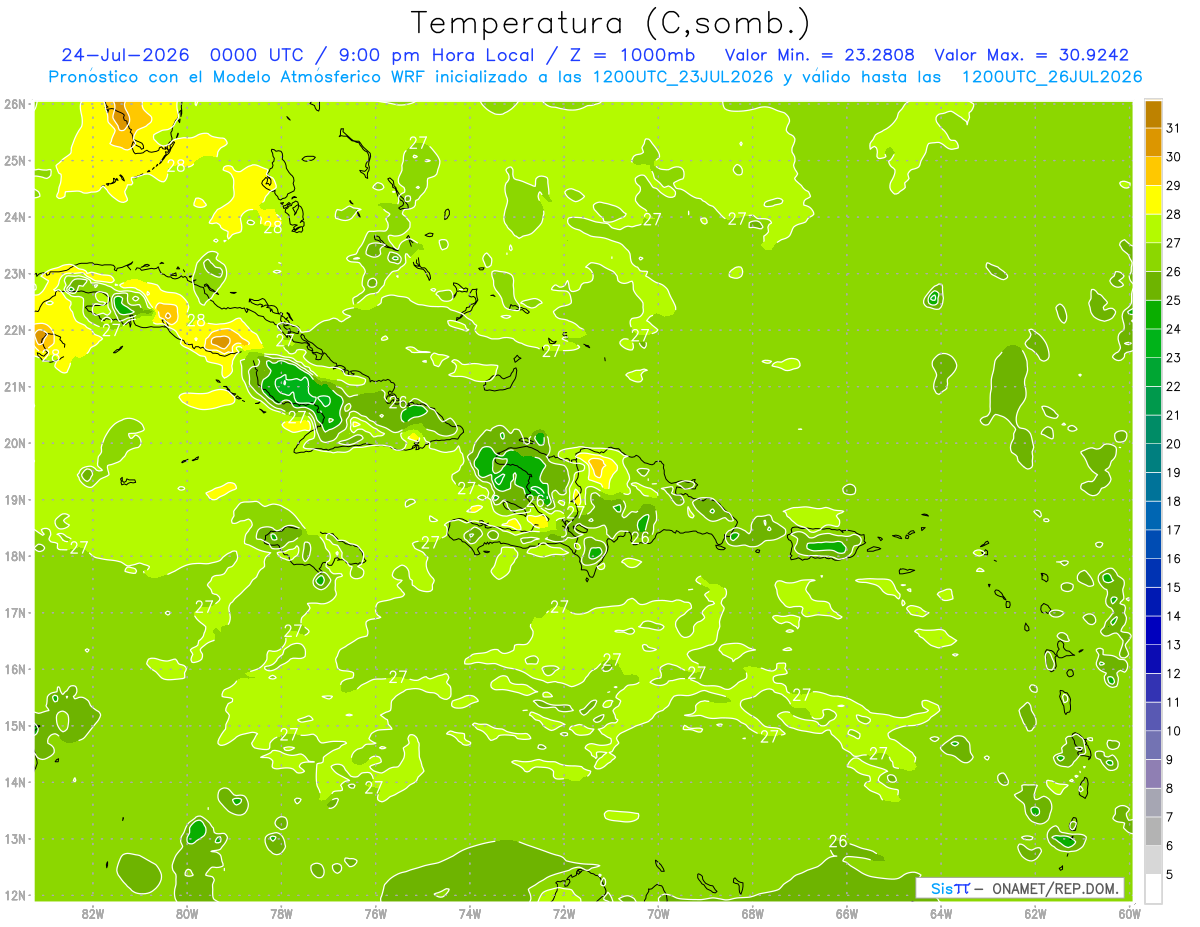Pick the dark blue swatch between 12 and 13

point(1153,659)
